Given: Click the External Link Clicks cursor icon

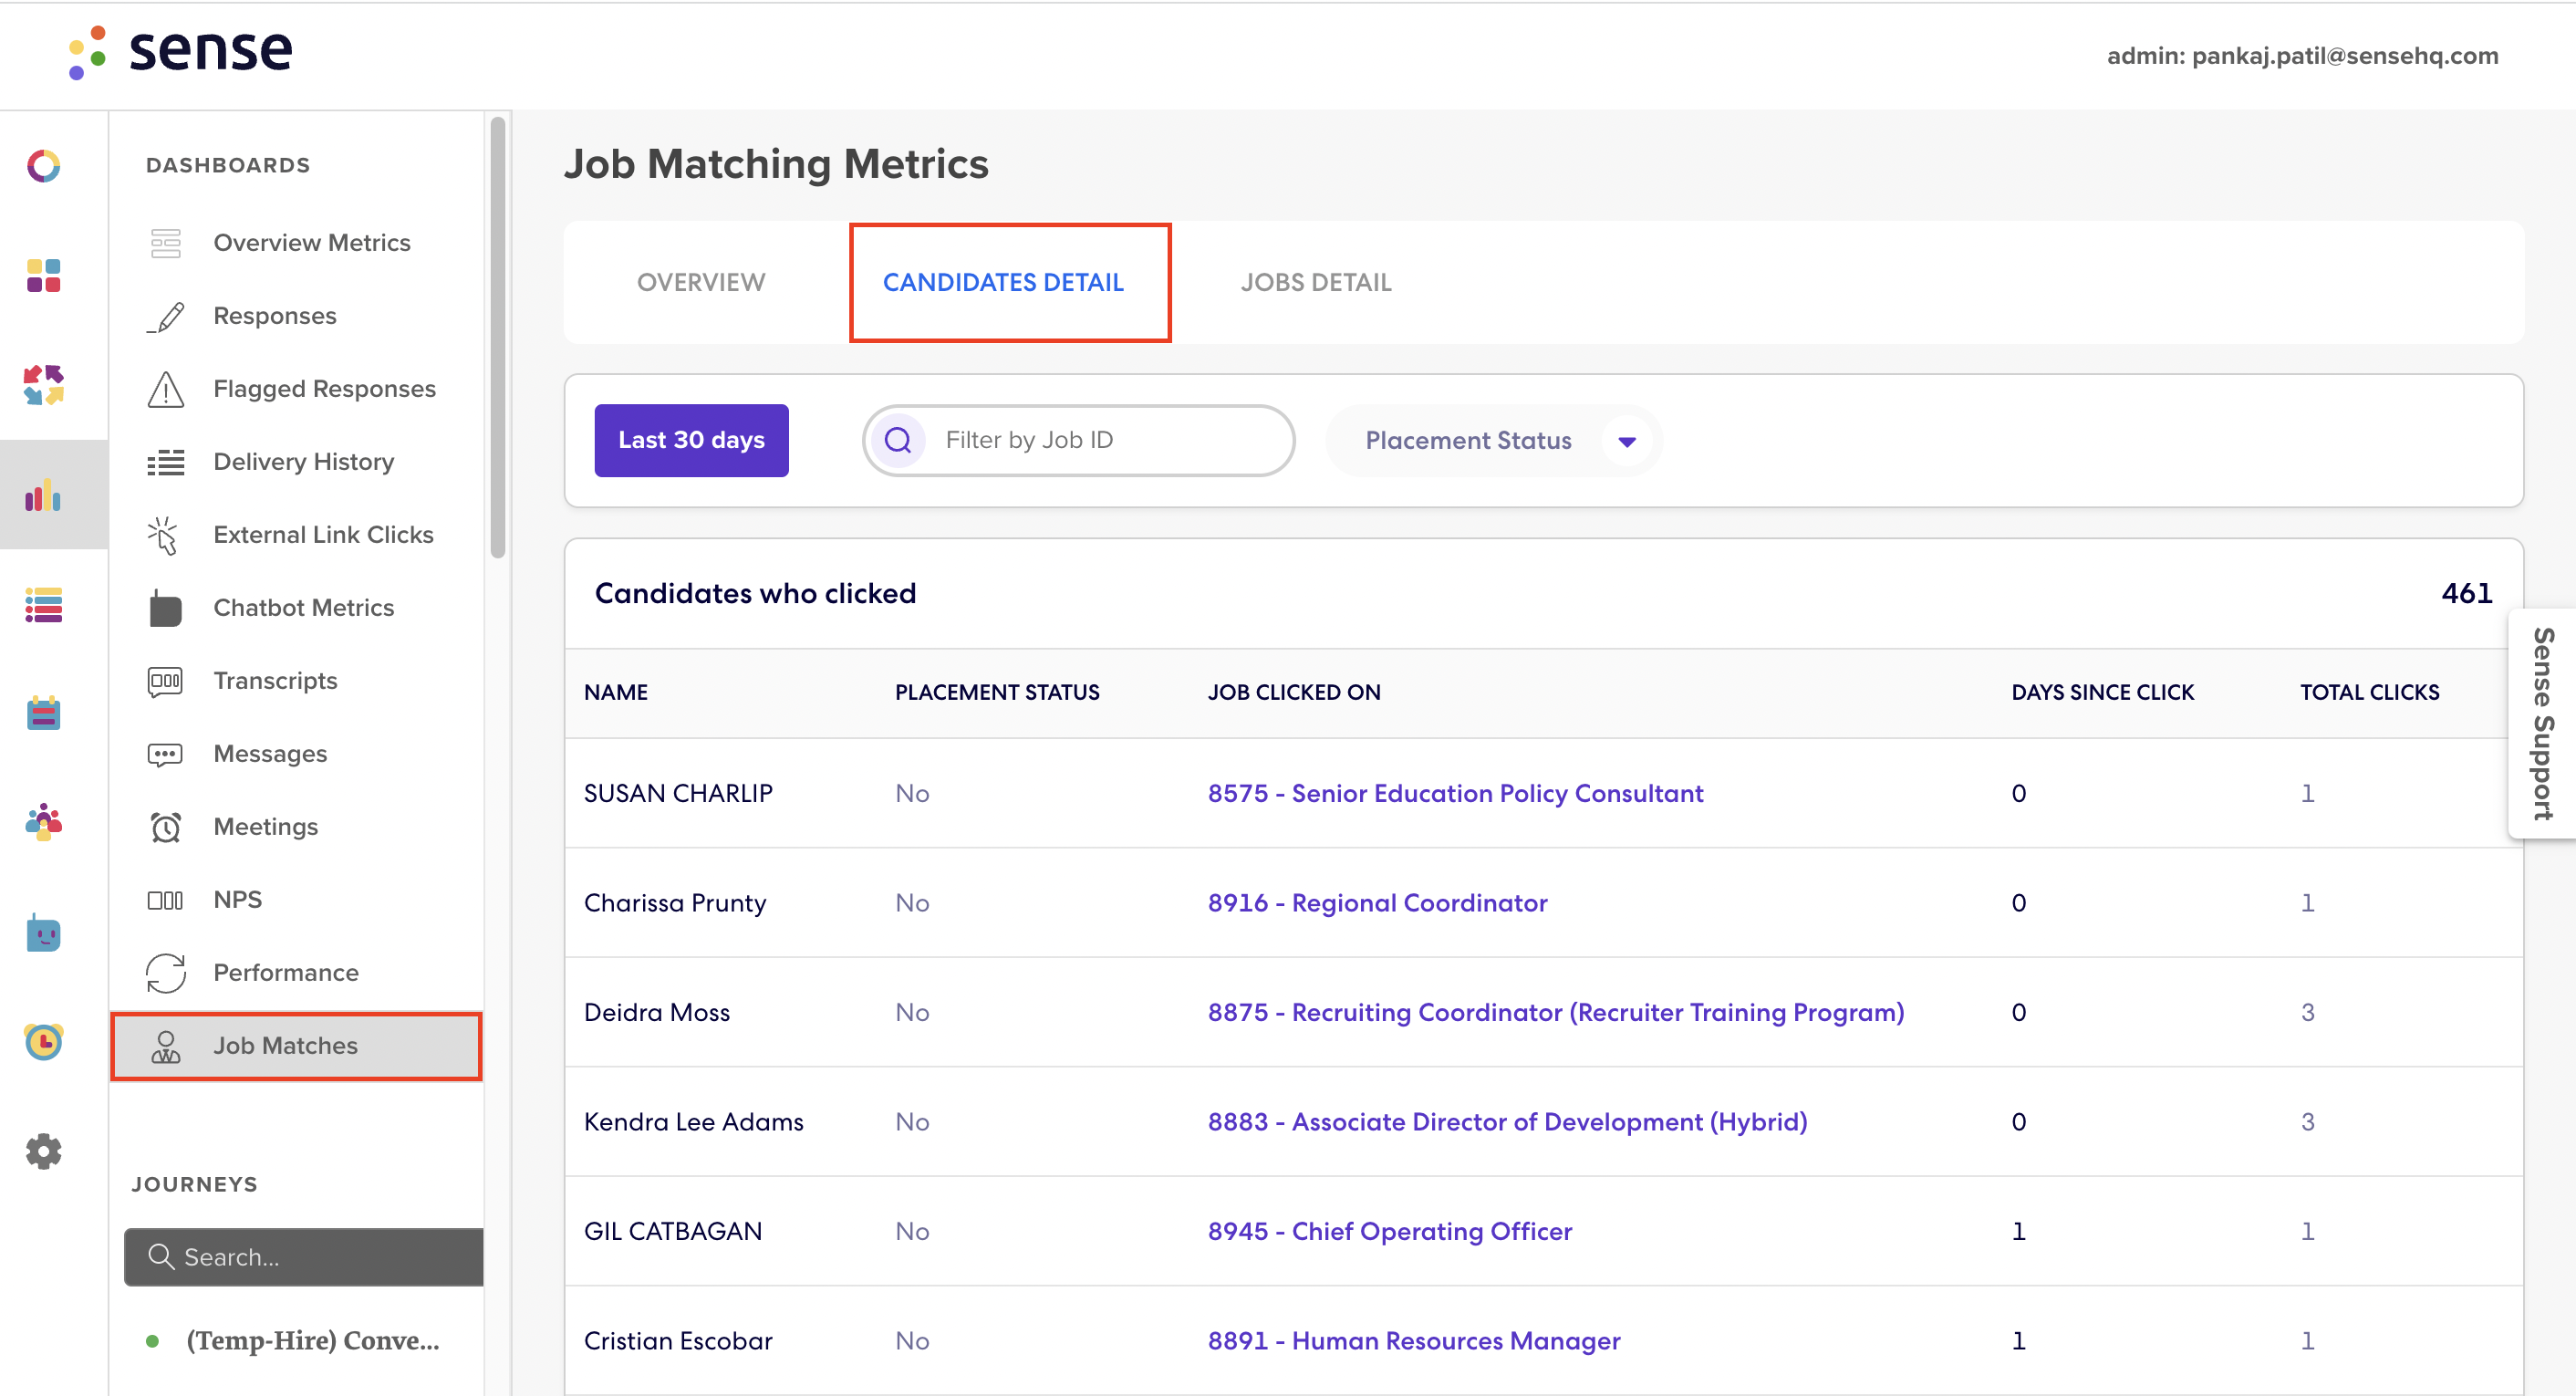Looking at the screenshot, I should [x=163, y=535].
